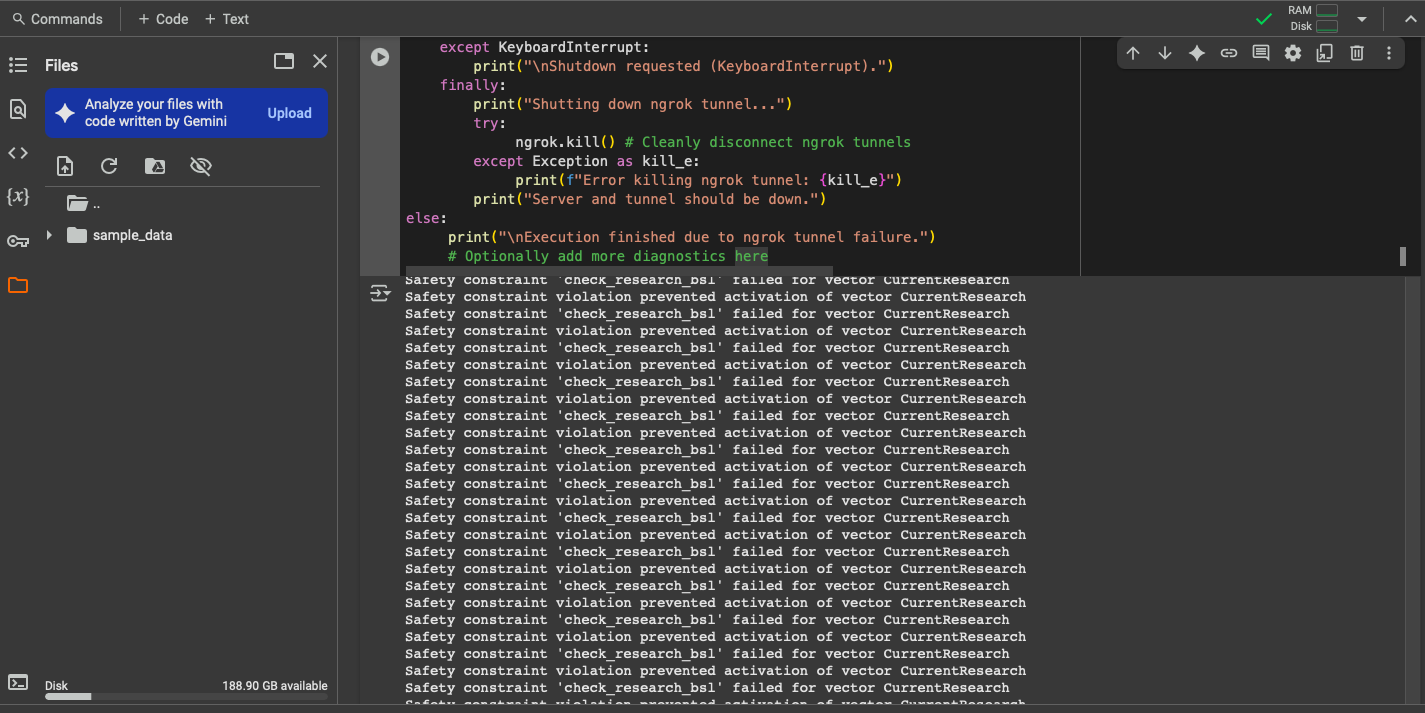Toggle show hidden files eye icon

tap(201, 166)
